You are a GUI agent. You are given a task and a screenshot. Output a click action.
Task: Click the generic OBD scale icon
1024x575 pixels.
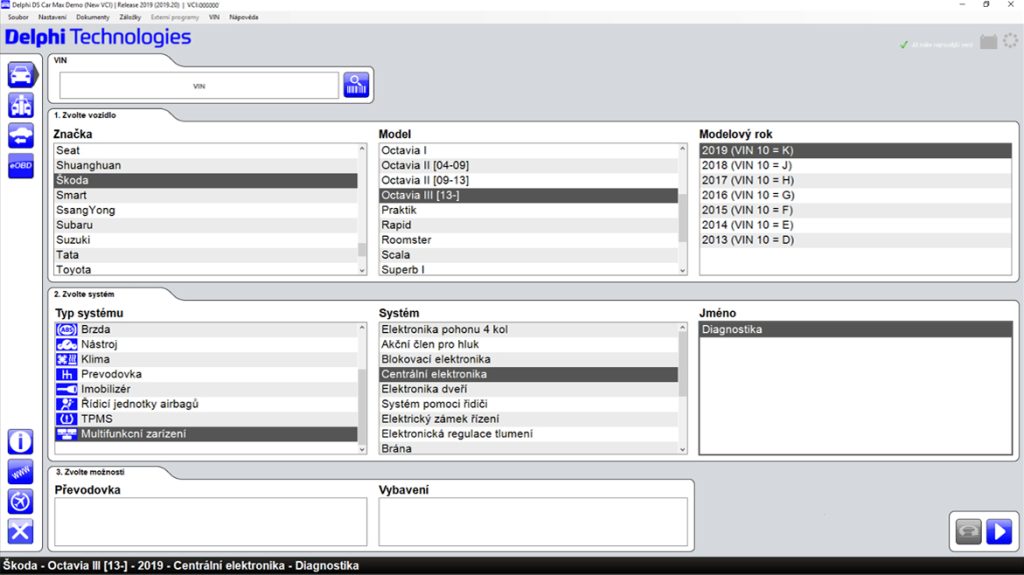point(21,105)
